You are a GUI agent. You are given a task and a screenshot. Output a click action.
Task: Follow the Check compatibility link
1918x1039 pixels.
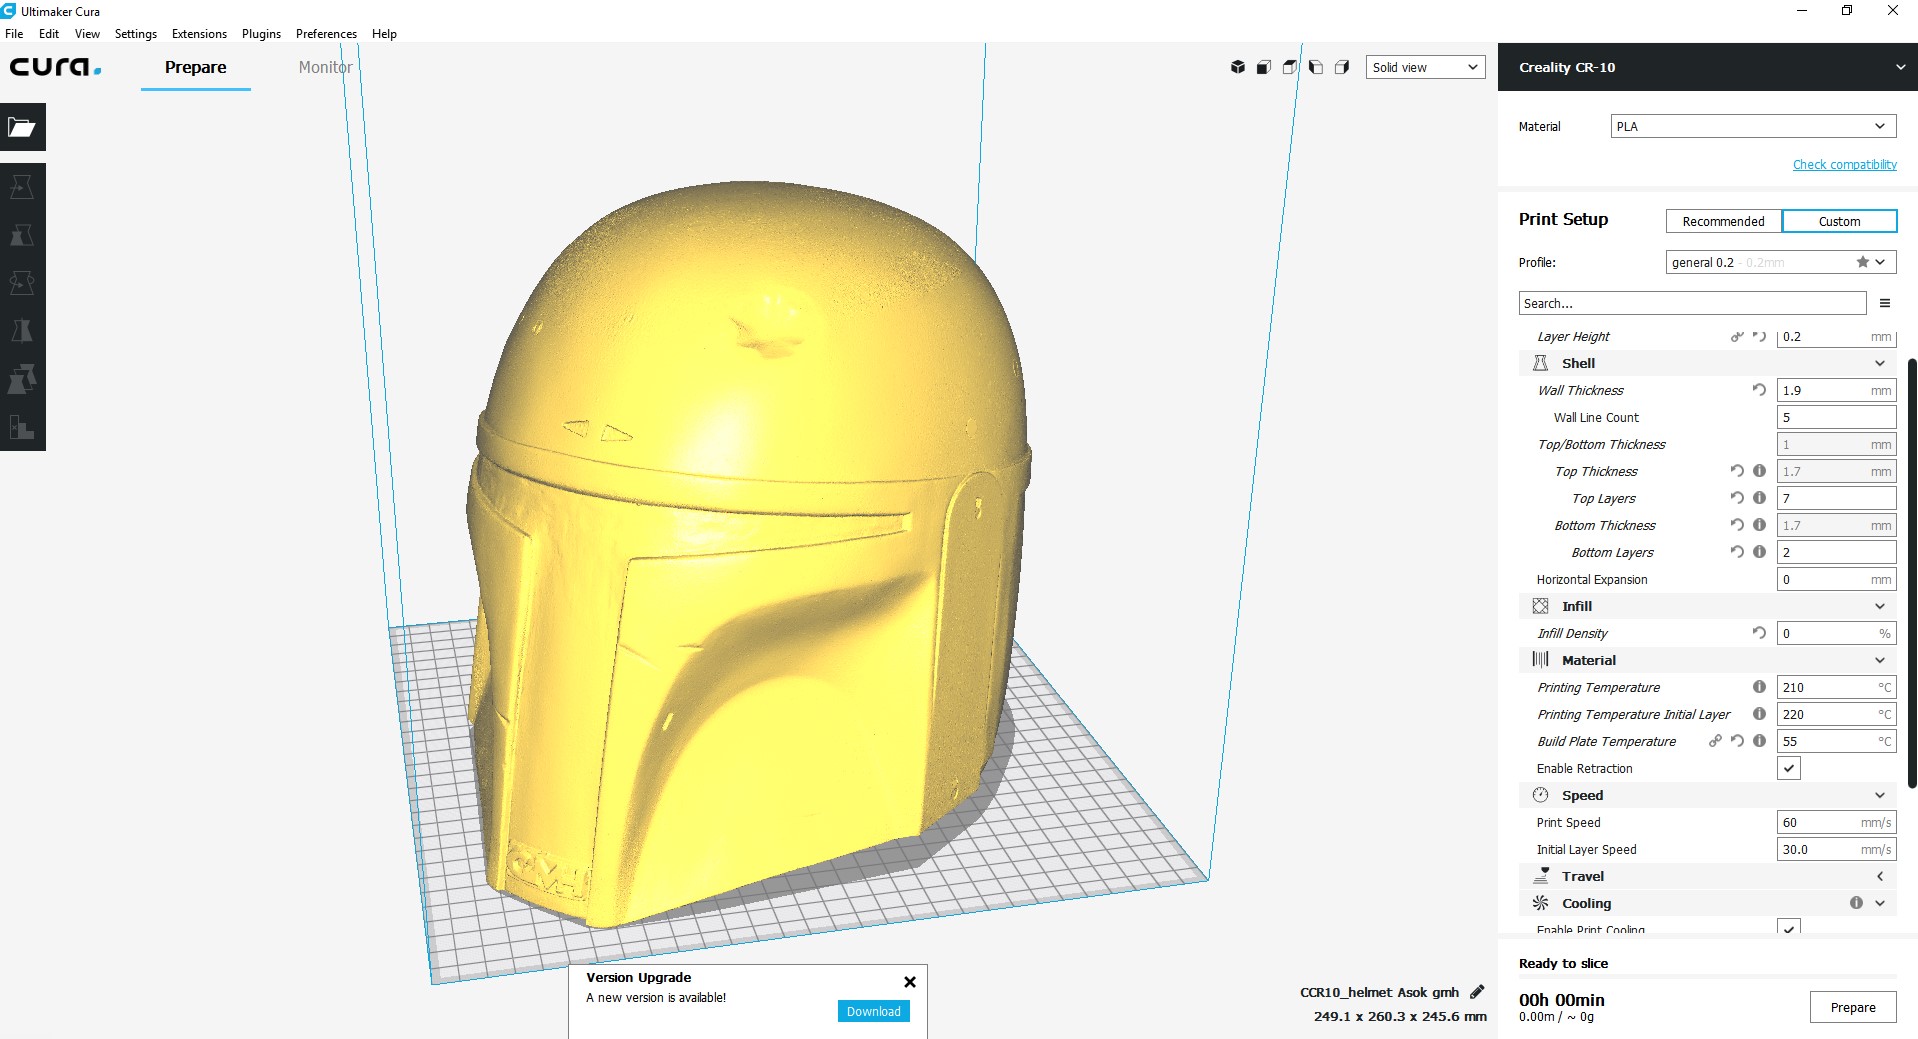pos(1844,164)
